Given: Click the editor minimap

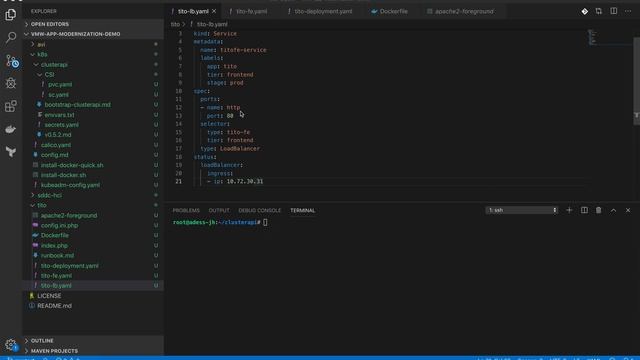Looking at the screenshot, I should [x=610, y=37].
